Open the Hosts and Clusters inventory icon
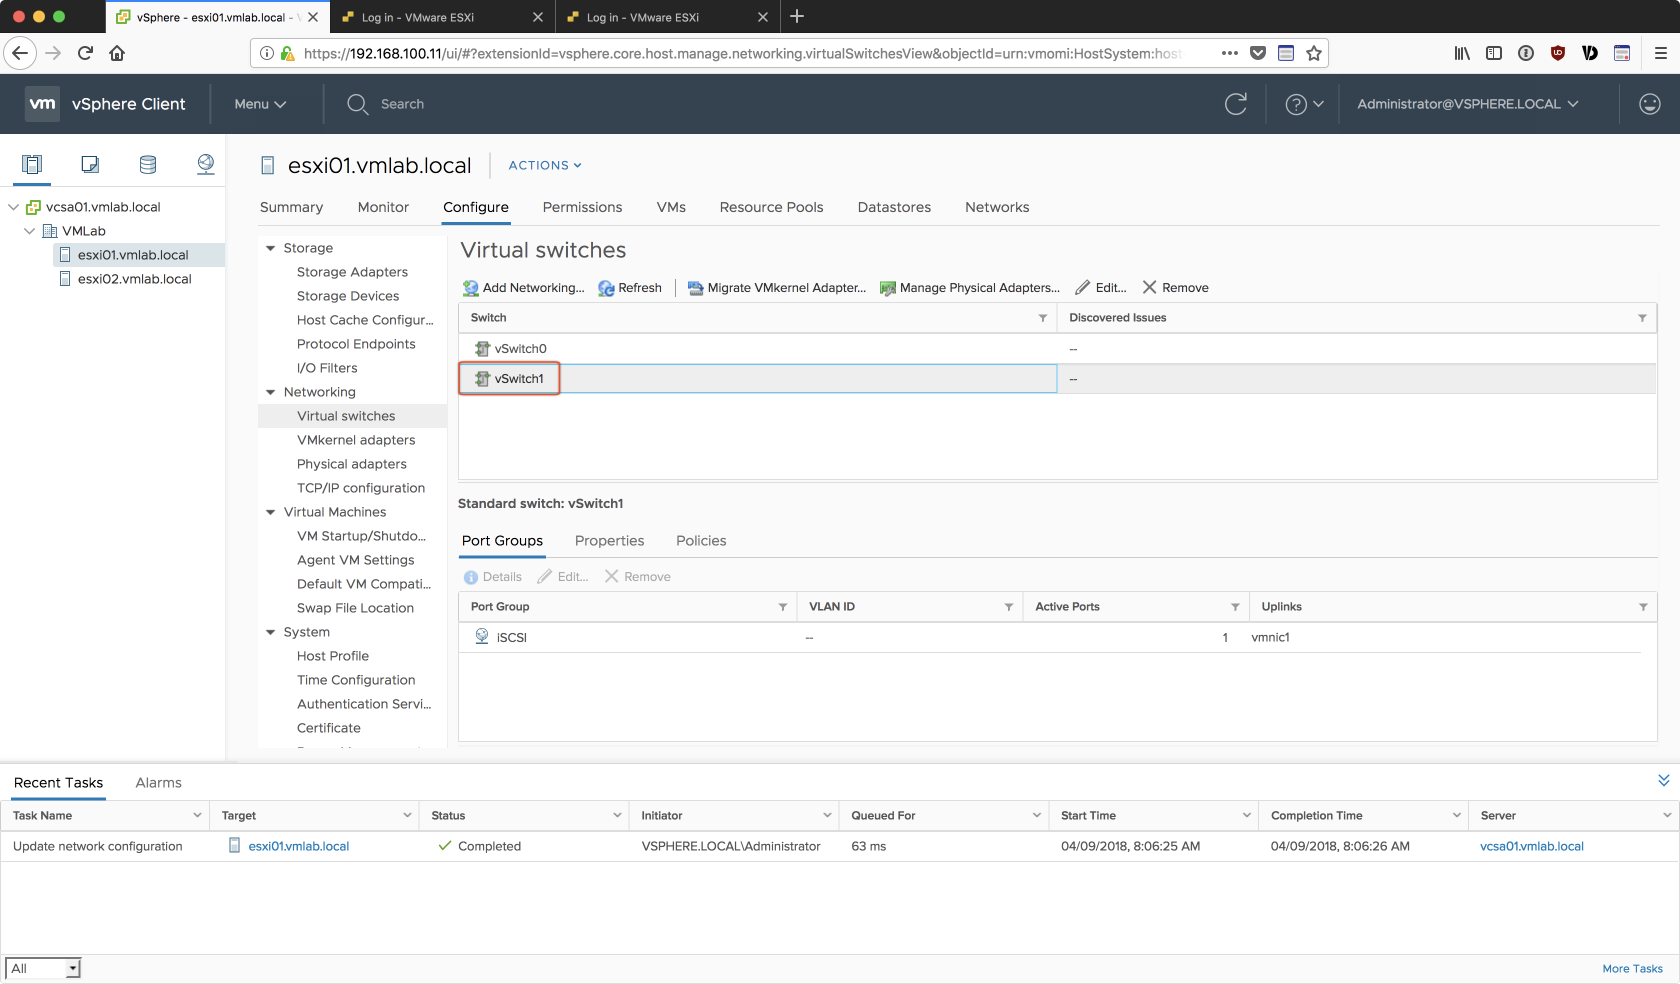Viewport: 1680px width, 984px height. click(32, 164)
